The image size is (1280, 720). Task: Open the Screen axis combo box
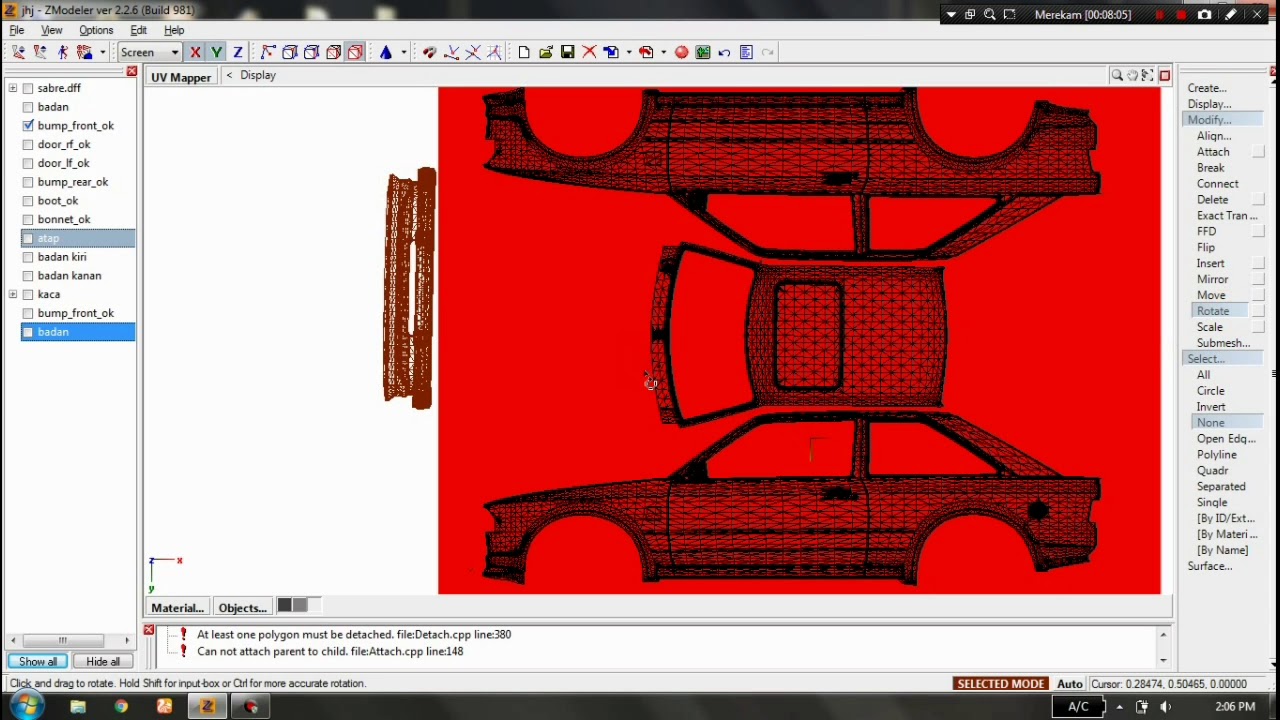click(149, 52)
